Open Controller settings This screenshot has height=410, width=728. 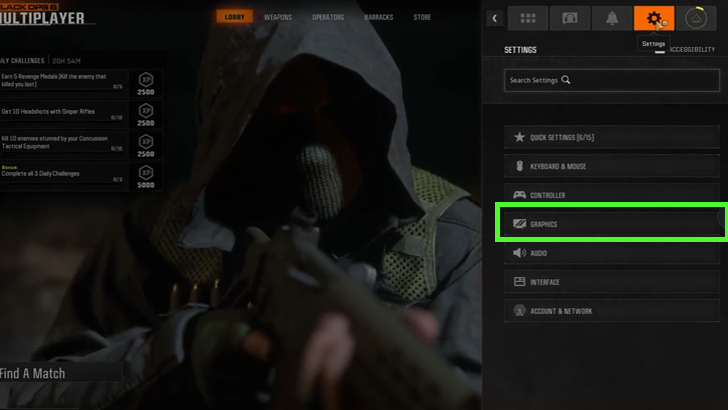point(612,195)
